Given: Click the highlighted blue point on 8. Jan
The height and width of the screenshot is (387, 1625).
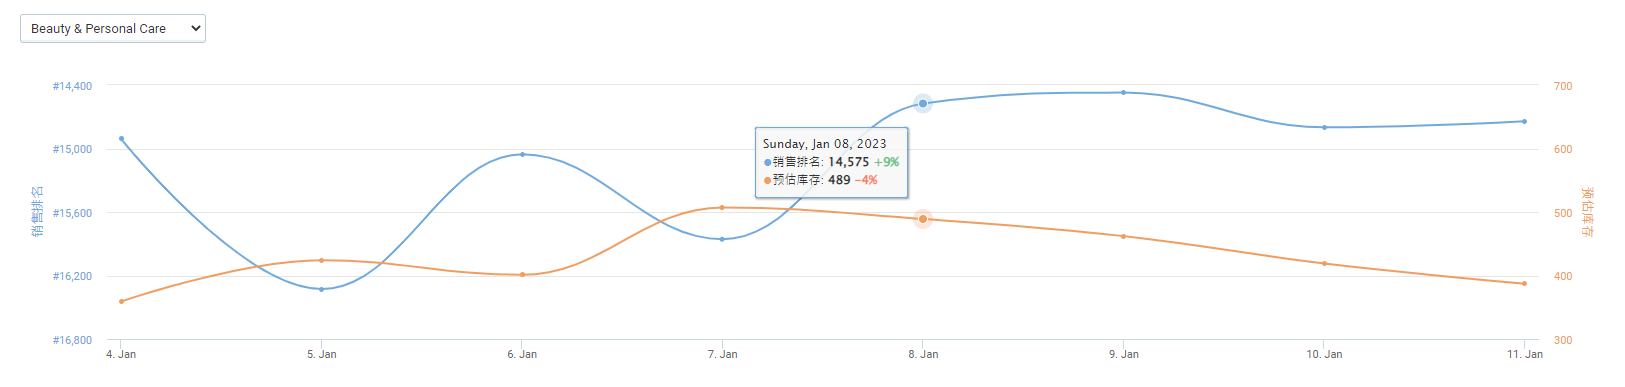Looking at the screenshot, I should point(923,103).
